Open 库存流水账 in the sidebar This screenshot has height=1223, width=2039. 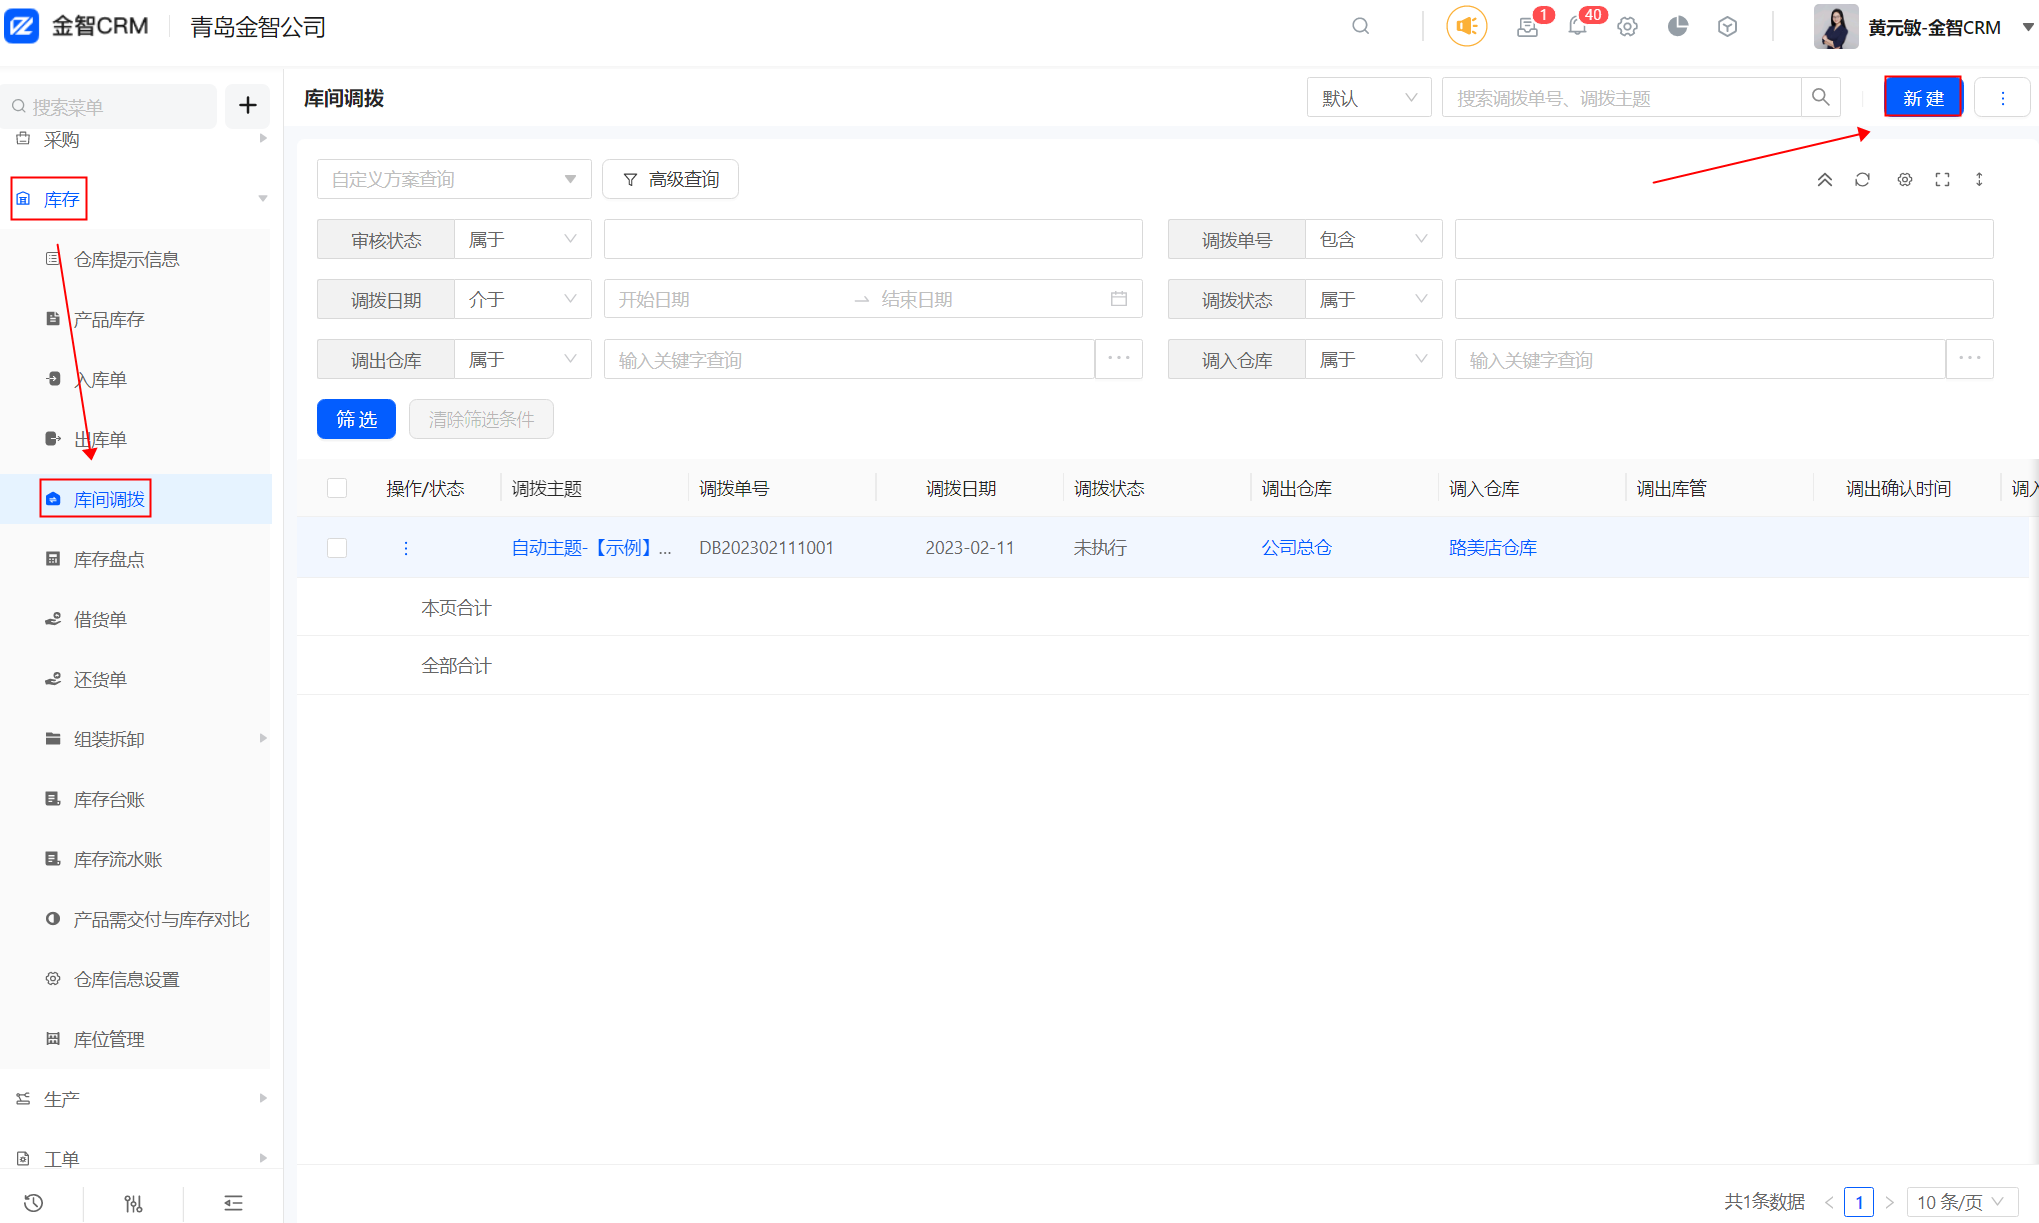(x=117, y=859)
